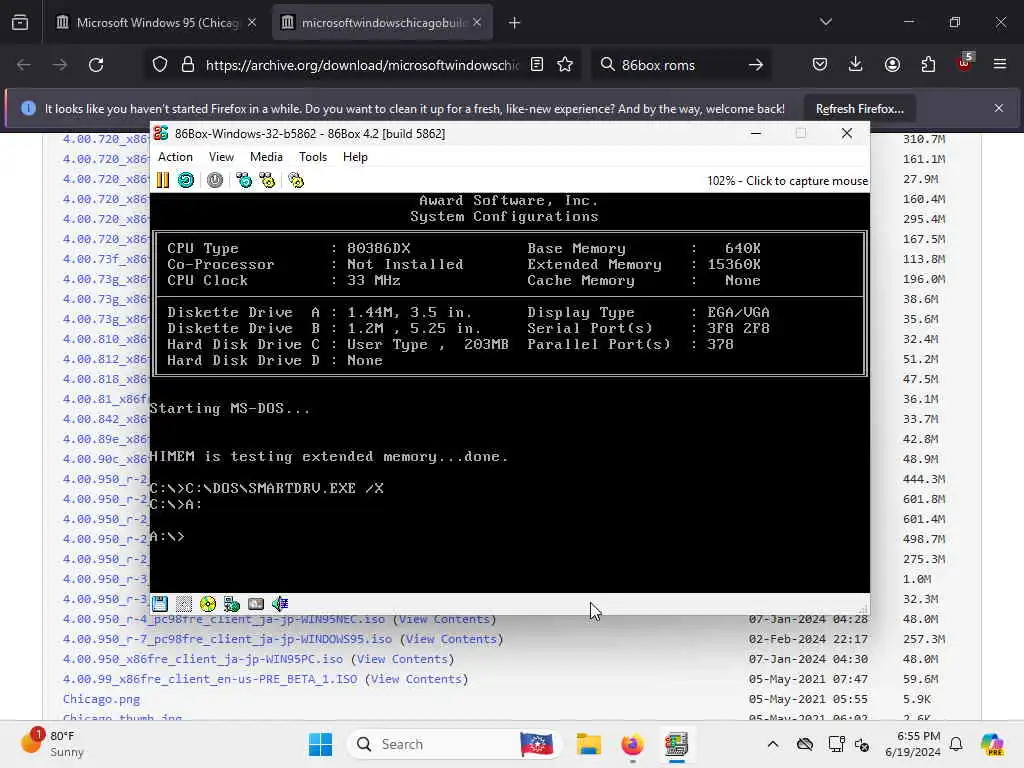Open the Firefox extensions puzzle icon

click(x=928, y=65)
